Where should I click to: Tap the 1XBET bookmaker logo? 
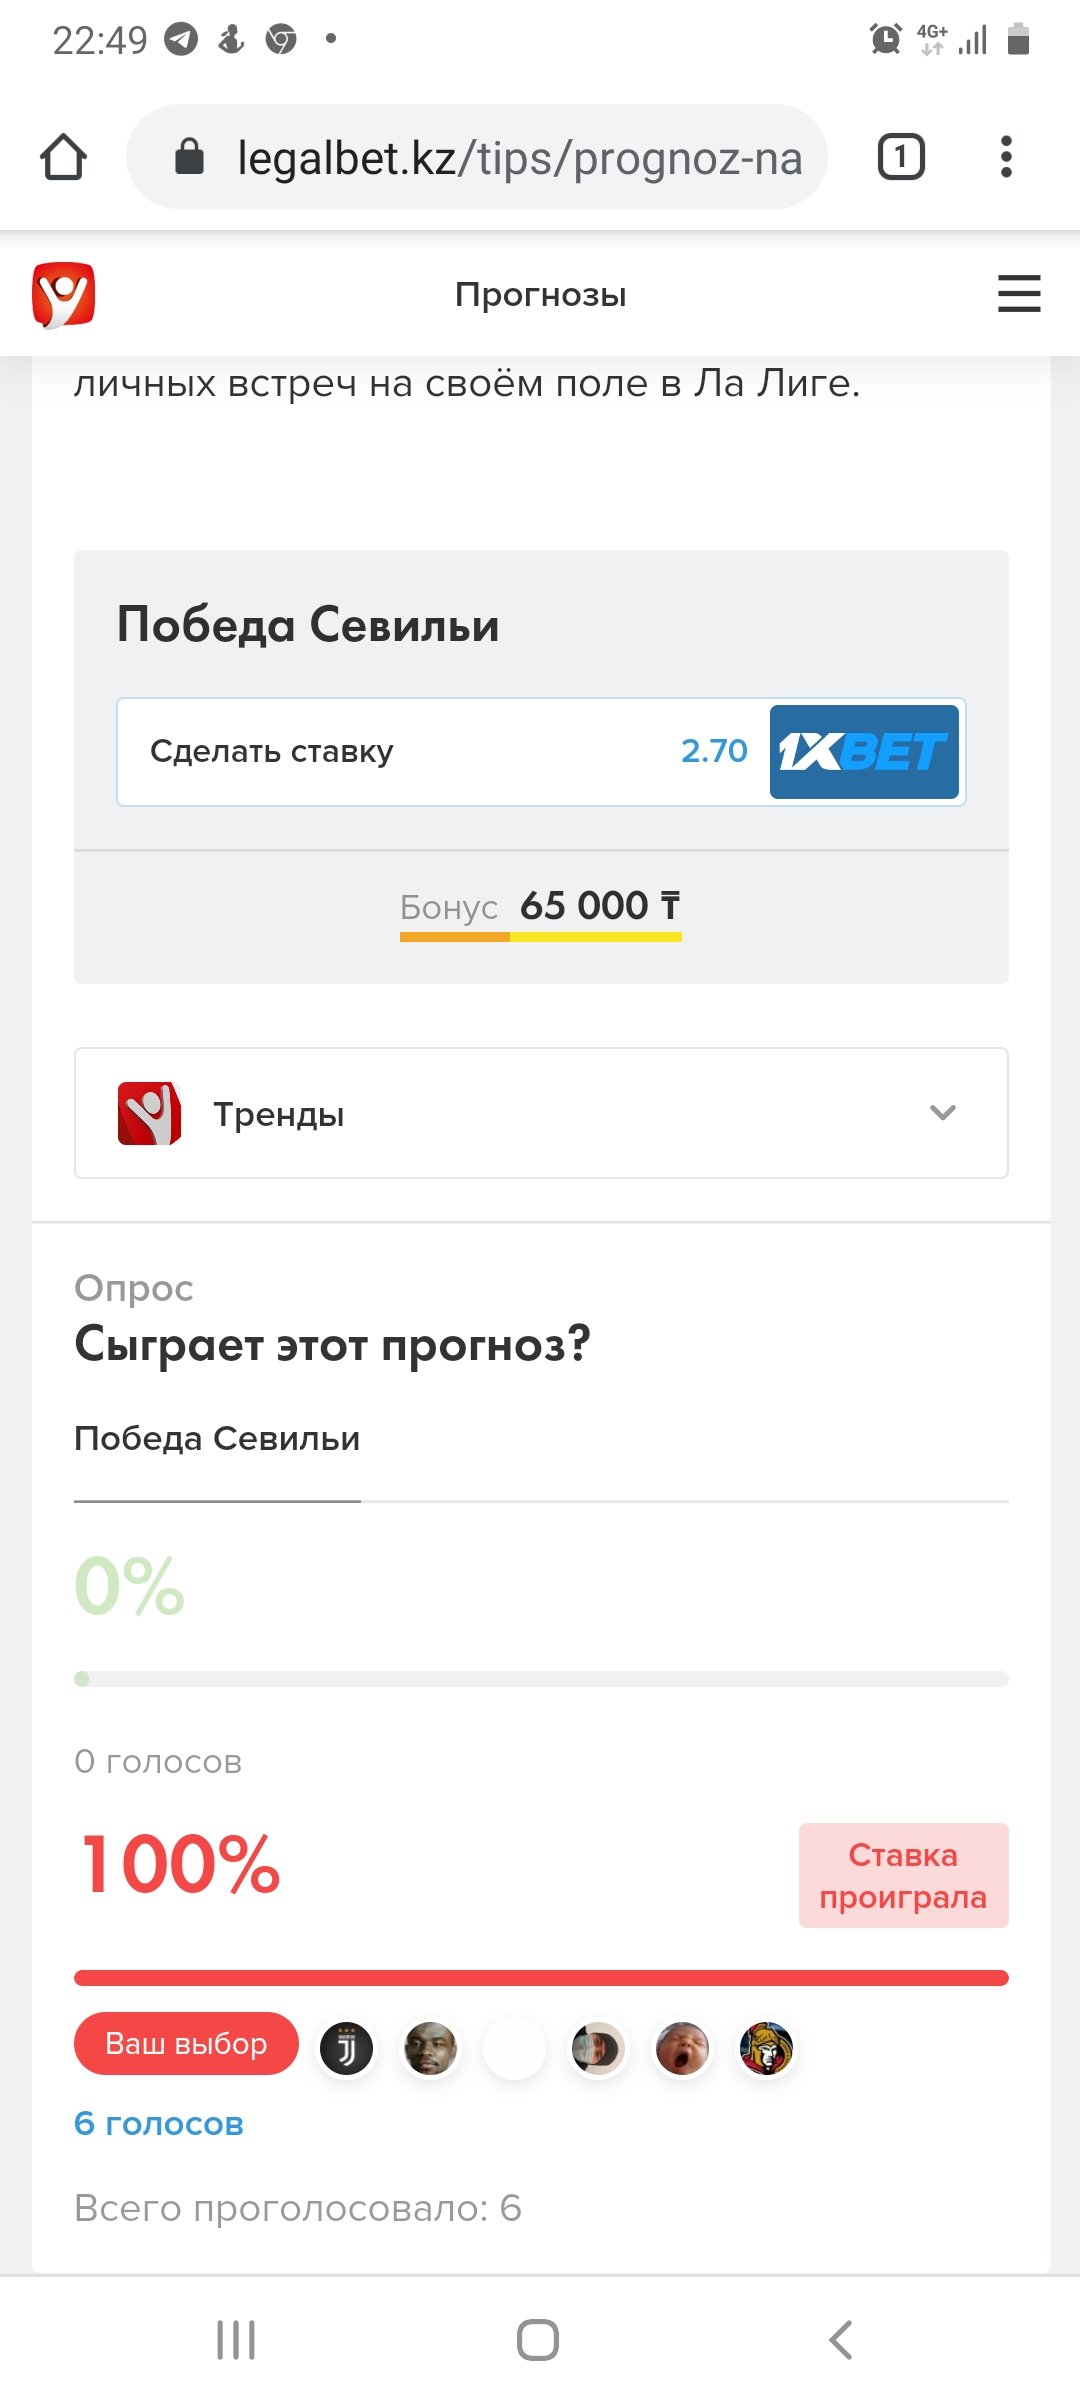[x=864, y=752]
